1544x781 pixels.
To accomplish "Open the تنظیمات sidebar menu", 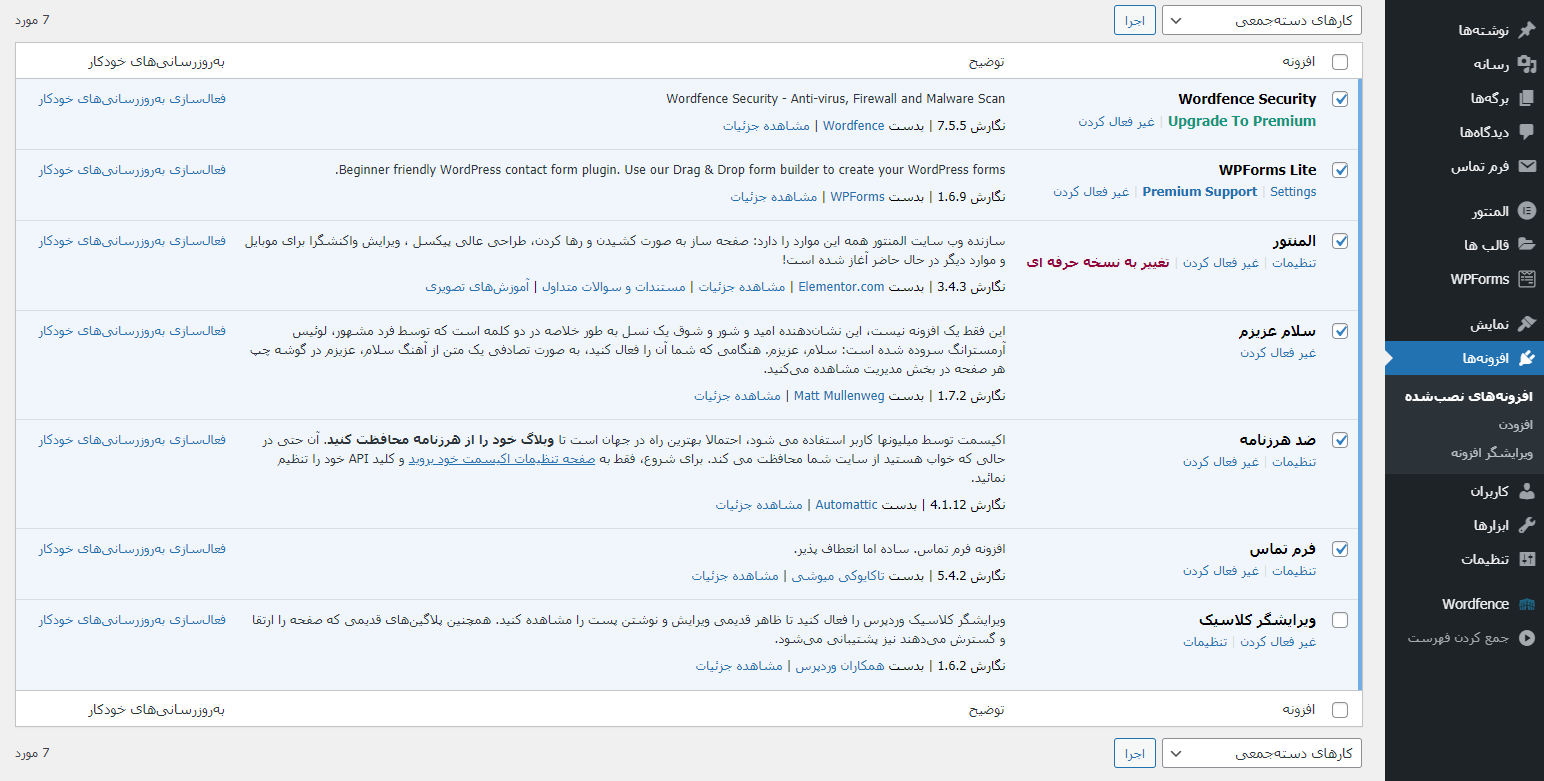I will pos(1464,559).
